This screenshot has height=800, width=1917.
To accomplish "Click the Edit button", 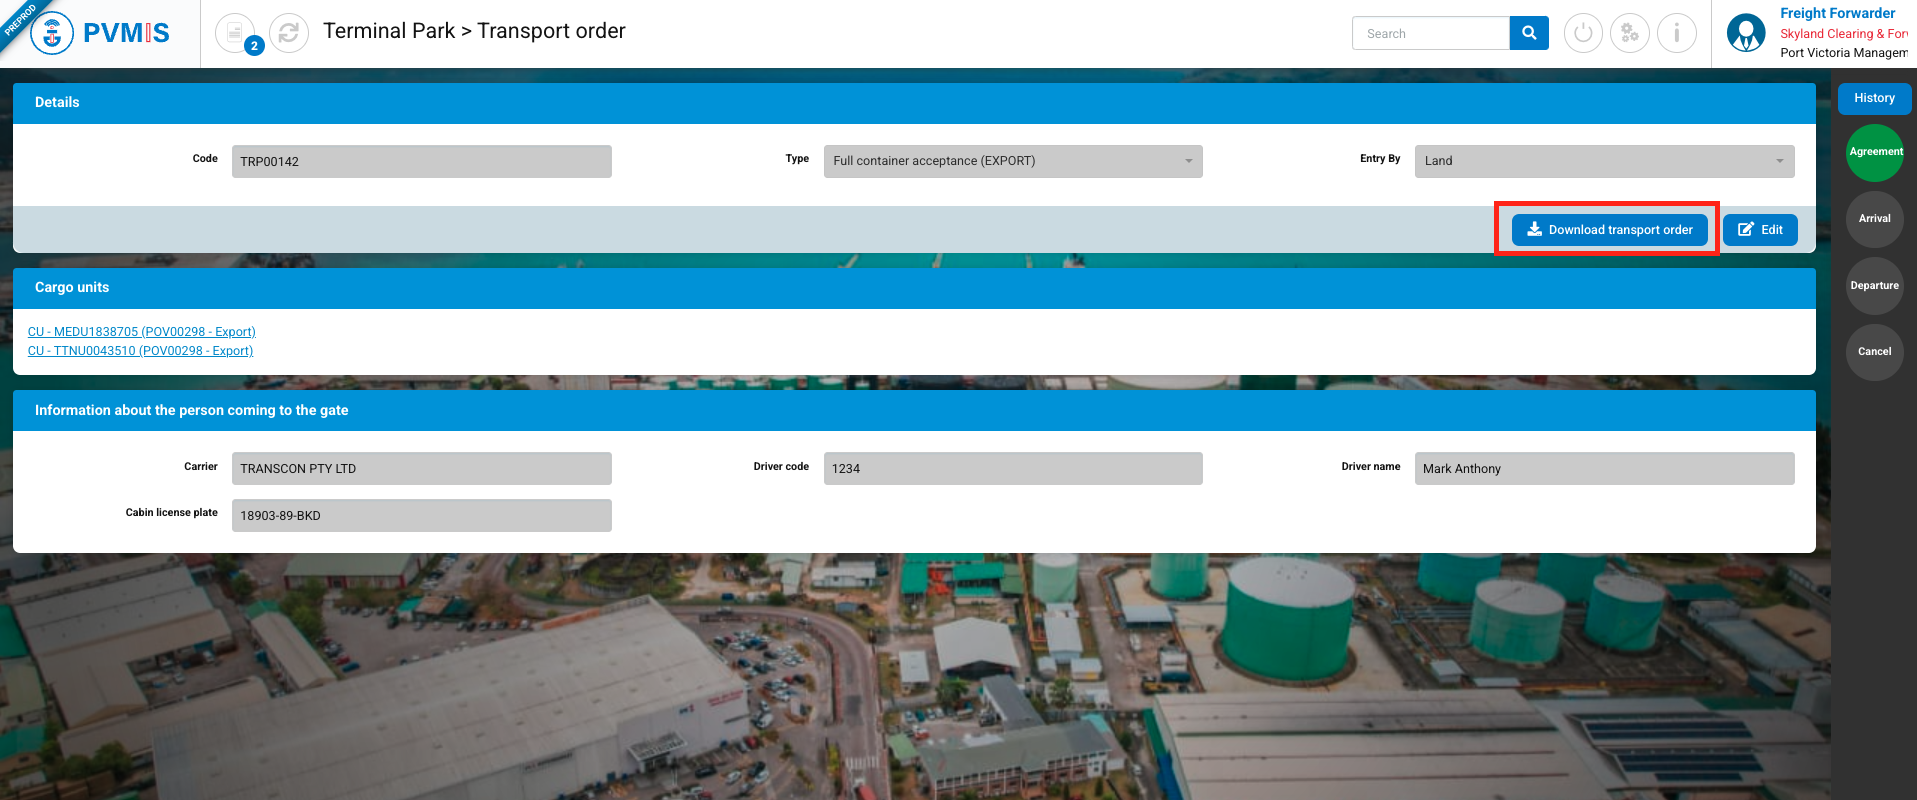I will coord(1760,230).
